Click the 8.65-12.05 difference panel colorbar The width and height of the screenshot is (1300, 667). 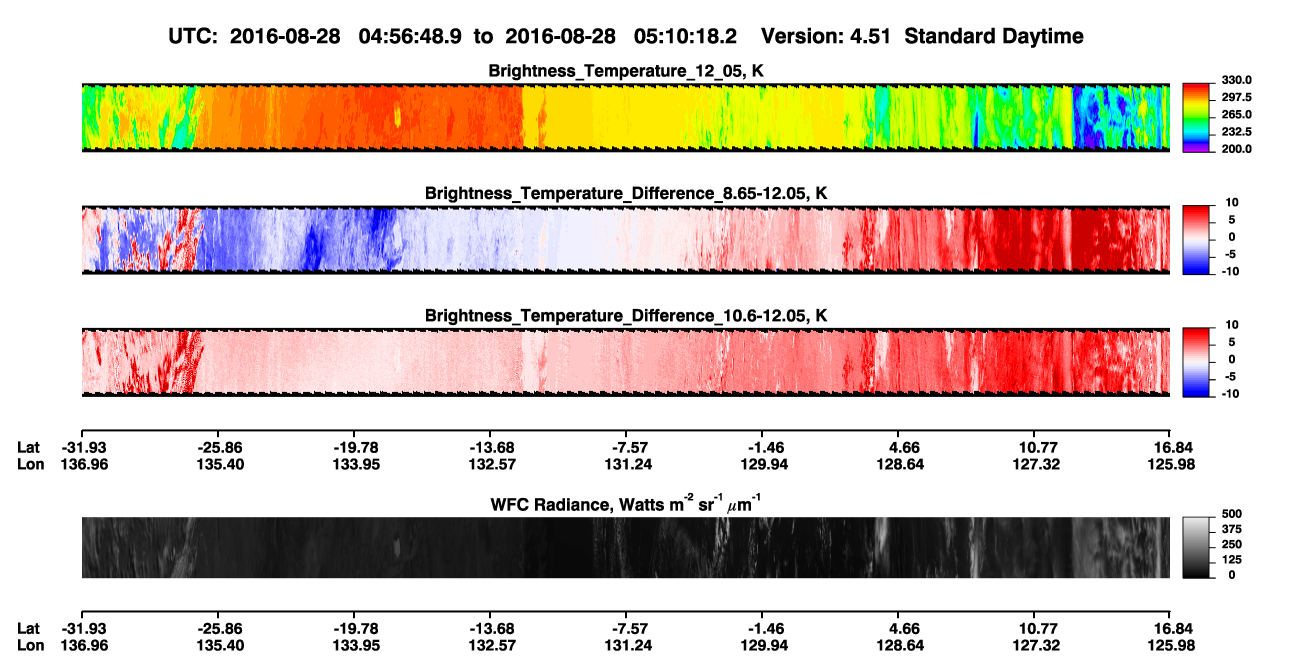tap(1196, 239)
